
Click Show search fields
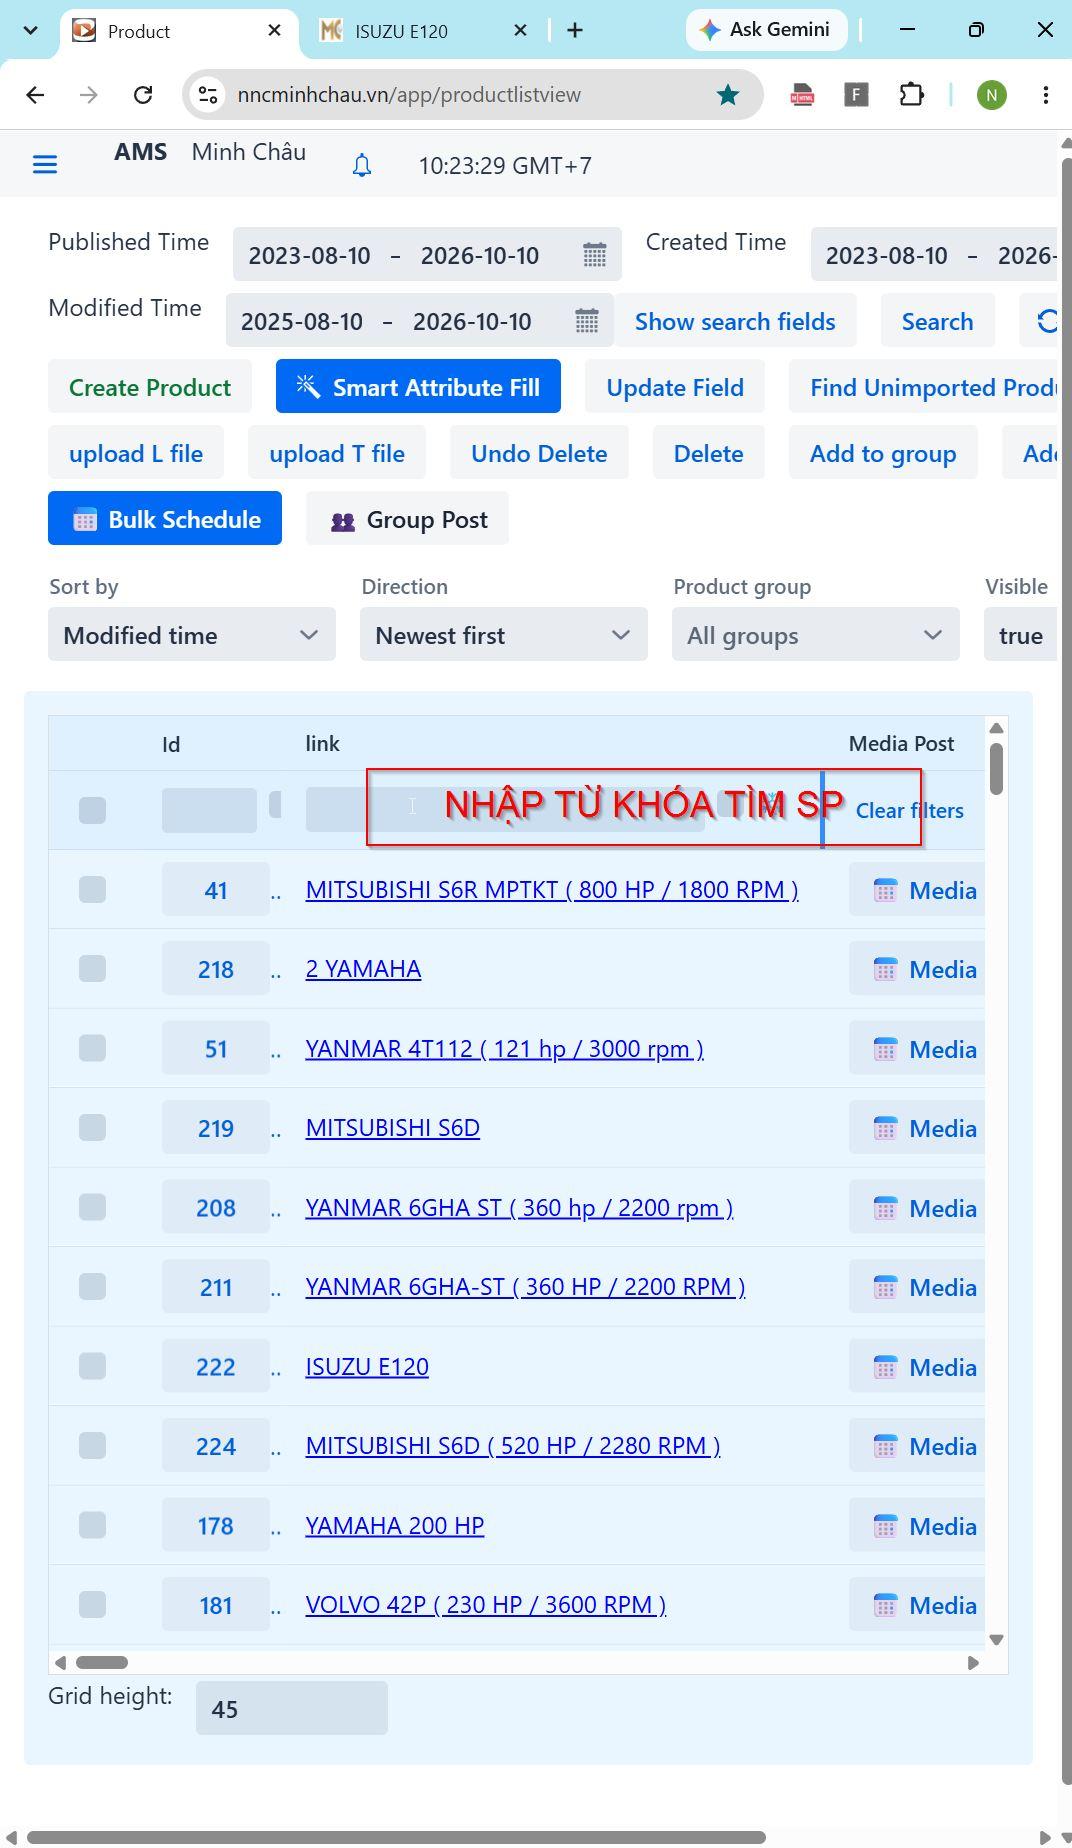[735, 321]
